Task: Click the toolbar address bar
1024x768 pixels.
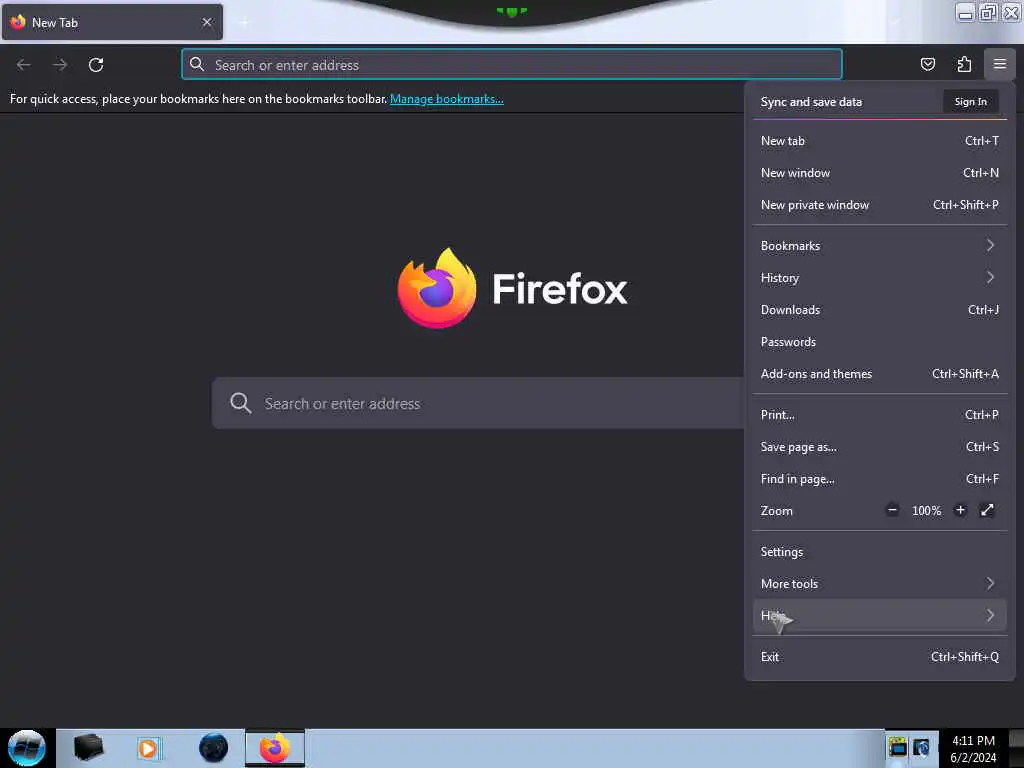Action: coord(512,65)
